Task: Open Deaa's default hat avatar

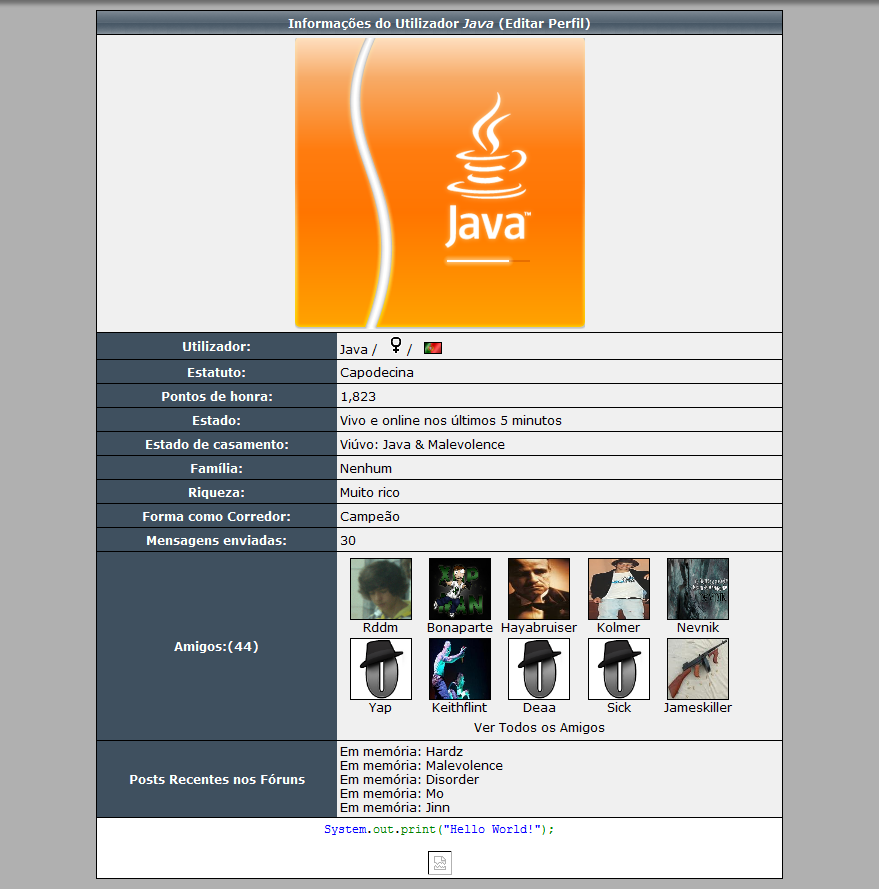Action: (539, 669)
